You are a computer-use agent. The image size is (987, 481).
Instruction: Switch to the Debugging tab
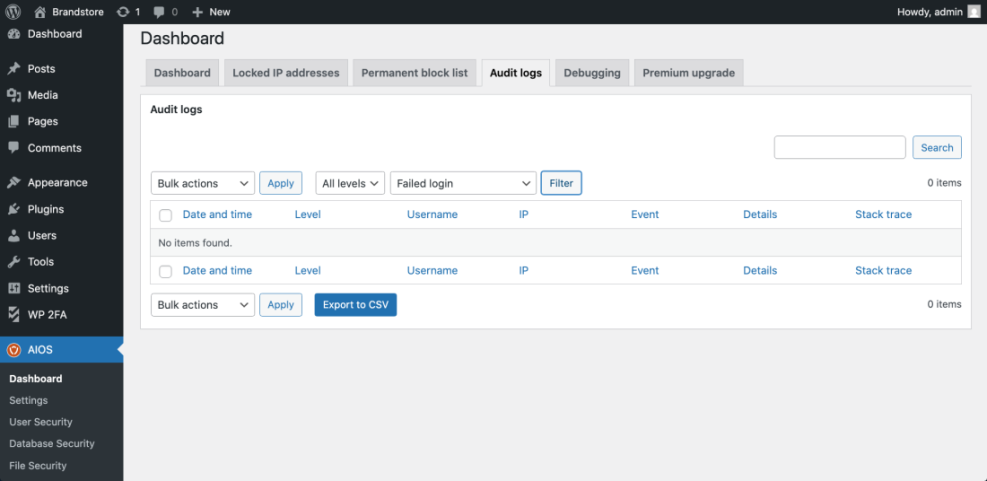[x=592, y=72]
